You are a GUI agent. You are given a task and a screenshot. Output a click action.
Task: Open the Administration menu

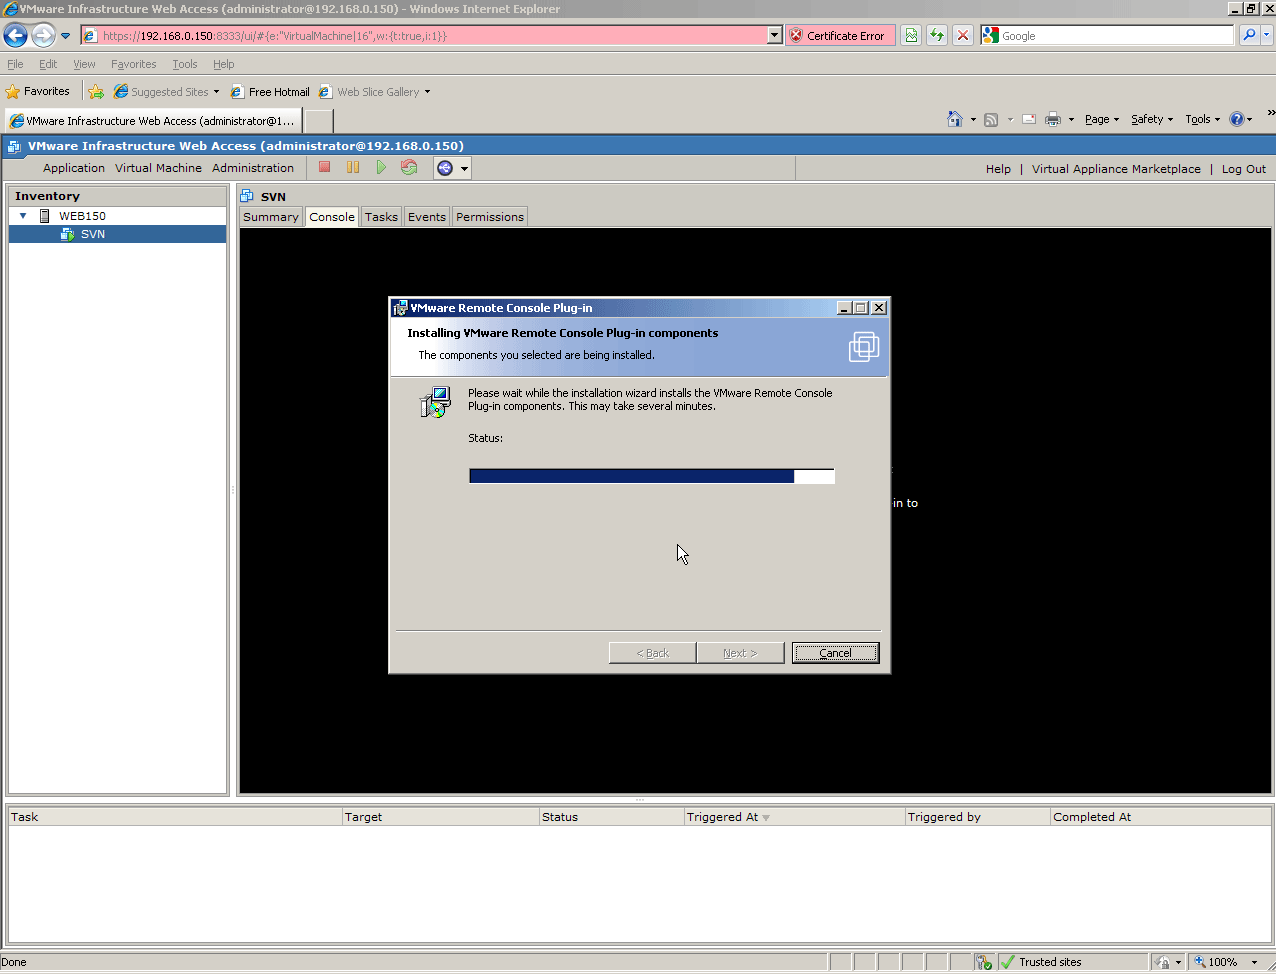coord(253,168)
